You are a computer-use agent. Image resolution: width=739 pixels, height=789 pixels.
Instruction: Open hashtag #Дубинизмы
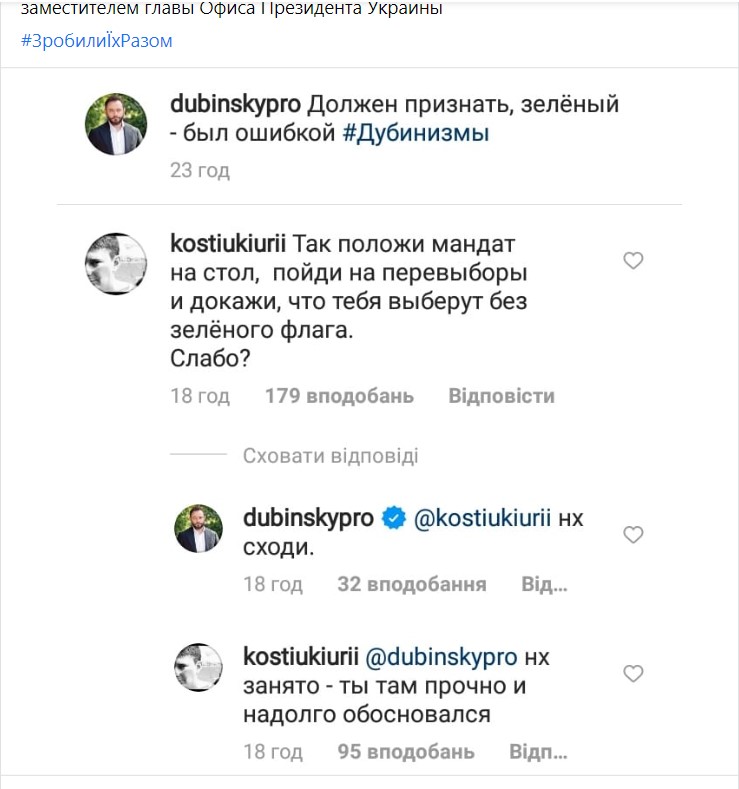416,133
